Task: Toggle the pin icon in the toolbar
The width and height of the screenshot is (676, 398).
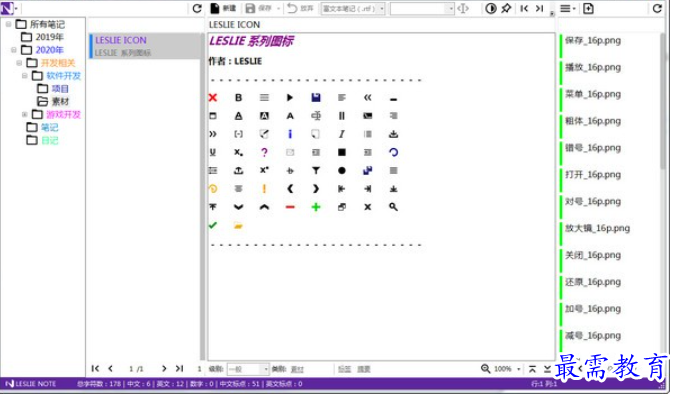Action: pyautogui.click(x=506, y=8)
